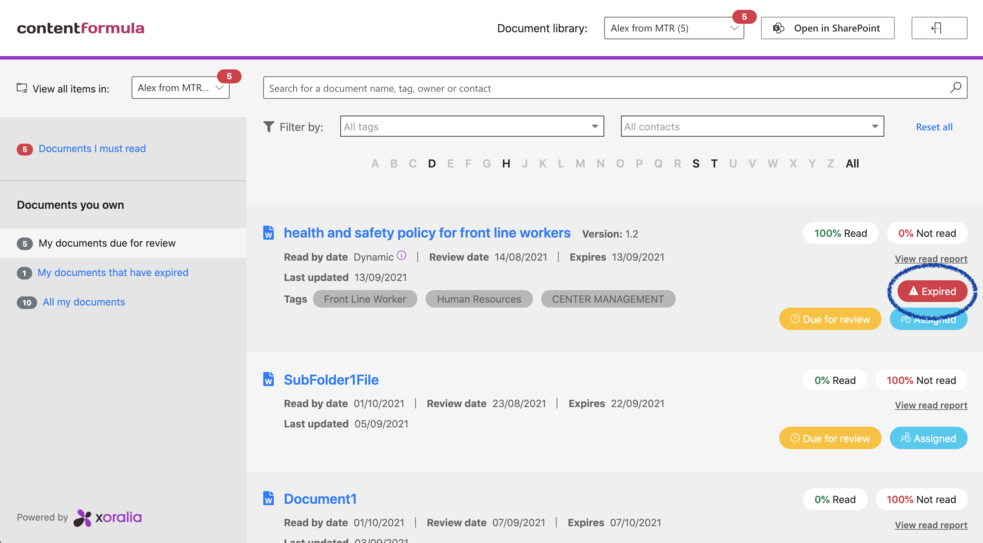983x543 pixels.
Task: Click the CENTER MANAGEMENT tag
Action: click(x=607, y=299)
